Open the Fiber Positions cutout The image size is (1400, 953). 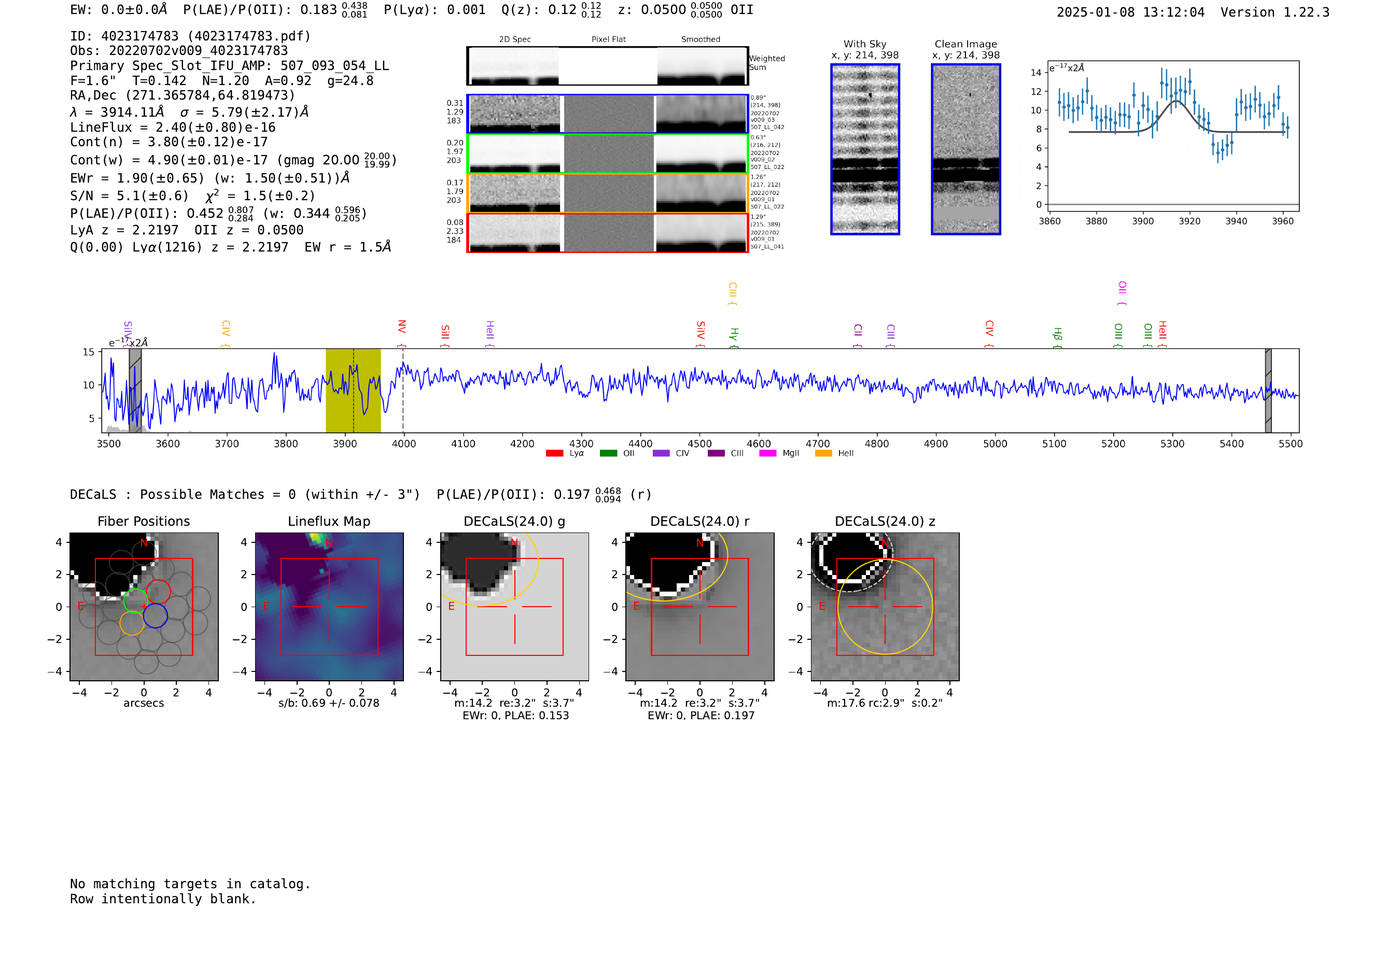143,606
